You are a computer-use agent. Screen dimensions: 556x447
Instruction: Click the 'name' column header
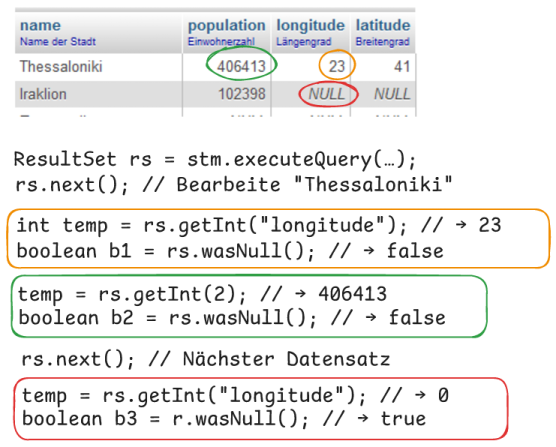point(40,25)
